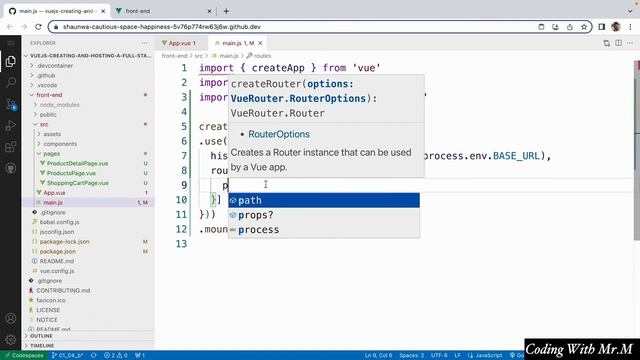Expand the .github folder
Viewport: 640px width, 360px height.
[46, 76]
